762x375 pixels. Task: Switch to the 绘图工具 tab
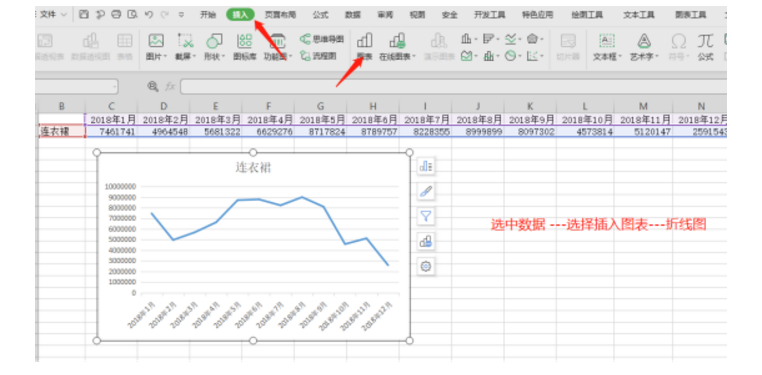point(587,15)
